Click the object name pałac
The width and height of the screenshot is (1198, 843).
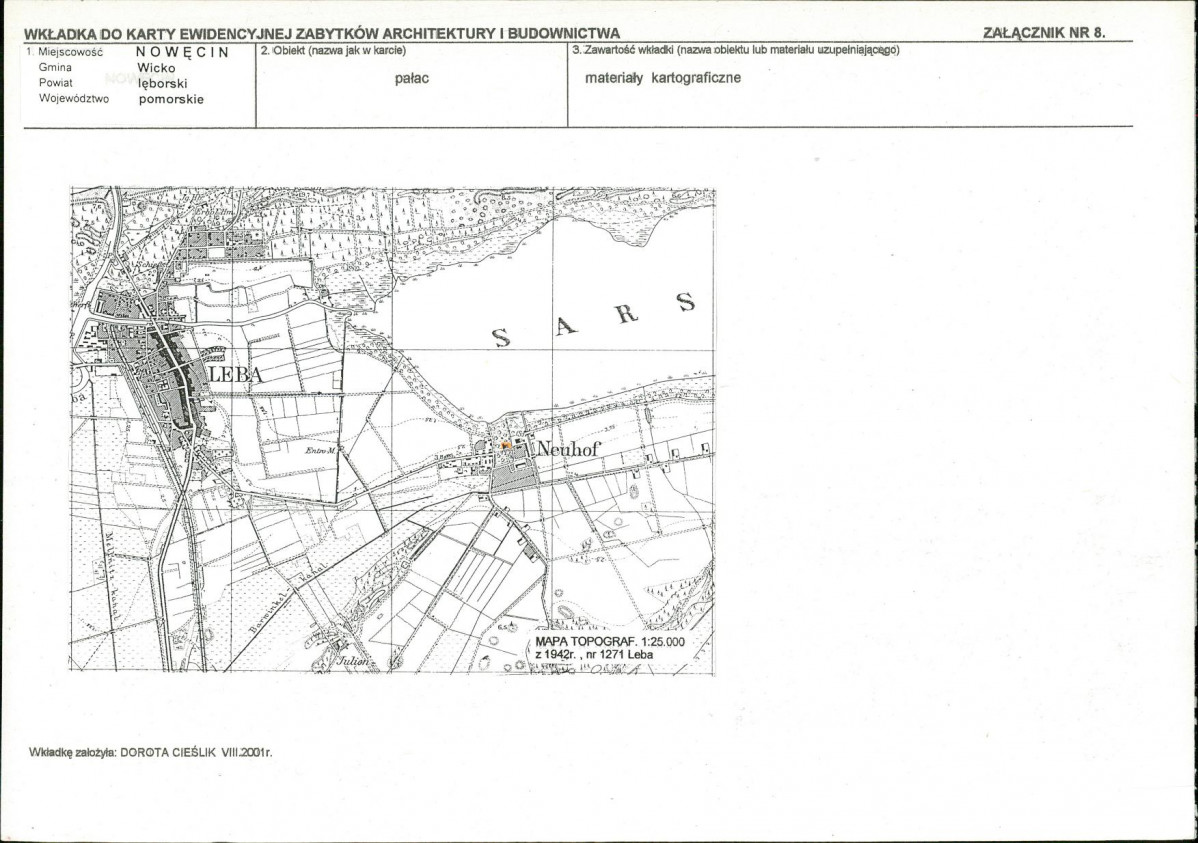click(x=412, y=79)
